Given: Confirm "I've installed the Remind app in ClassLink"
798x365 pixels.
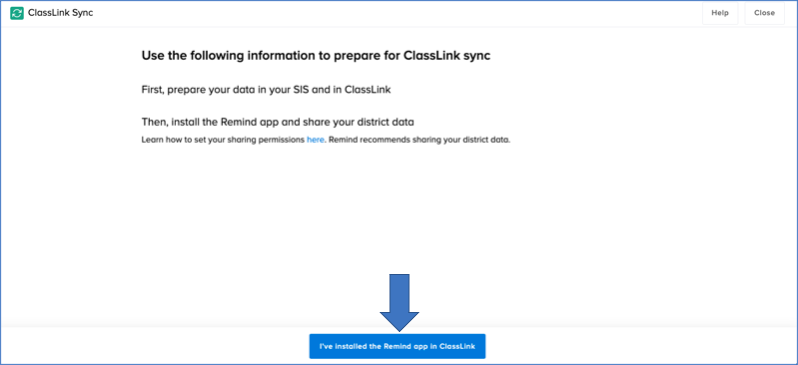Looking at the screenshot, I should (397, 346).
